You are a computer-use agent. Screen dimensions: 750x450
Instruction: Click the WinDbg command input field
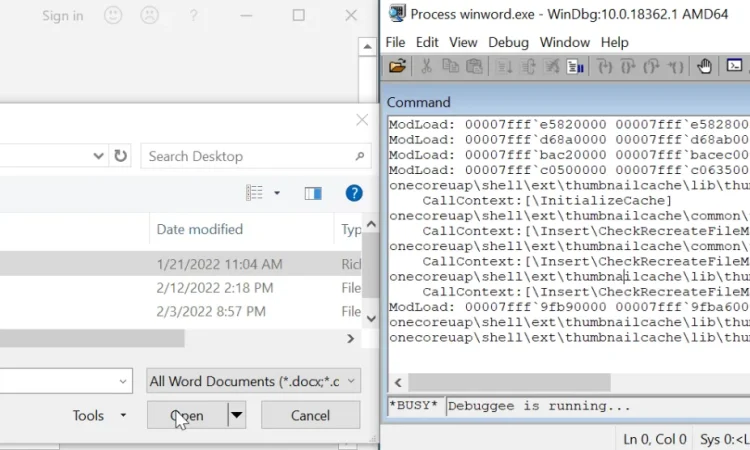[598, 406]
